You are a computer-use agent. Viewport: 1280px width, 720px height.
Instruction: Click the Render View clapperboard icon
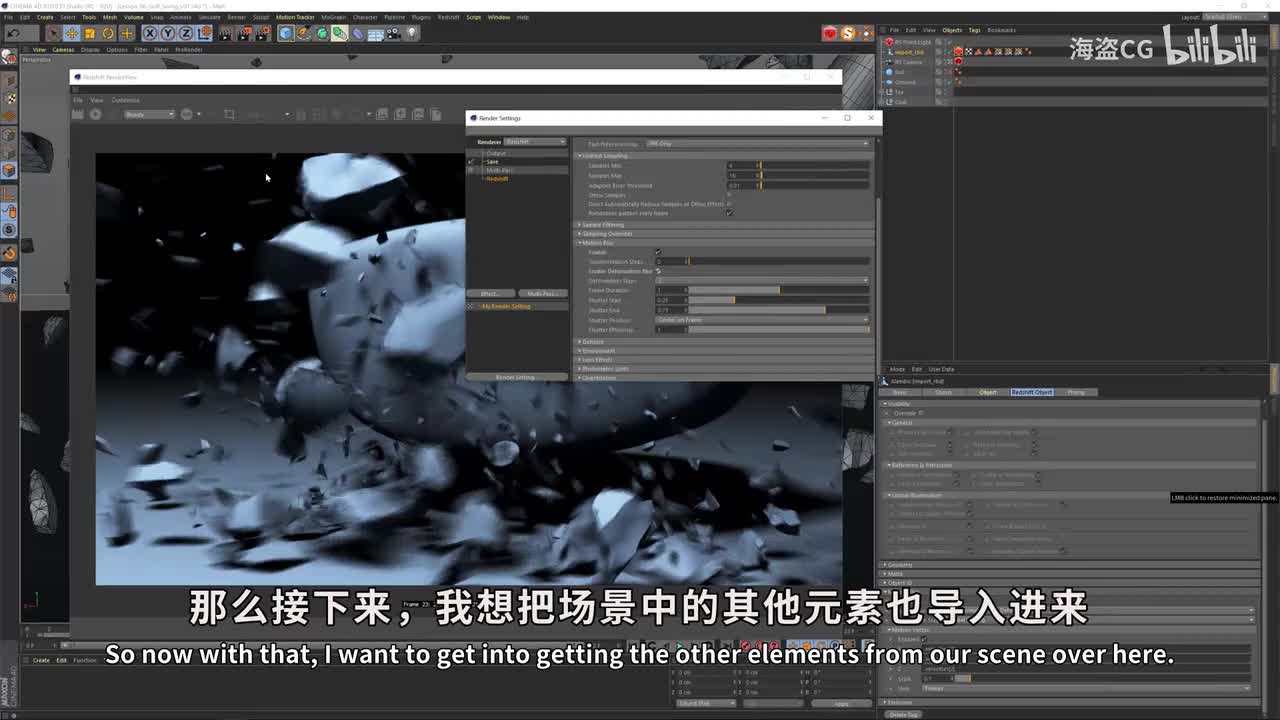(x=225, y=33)
